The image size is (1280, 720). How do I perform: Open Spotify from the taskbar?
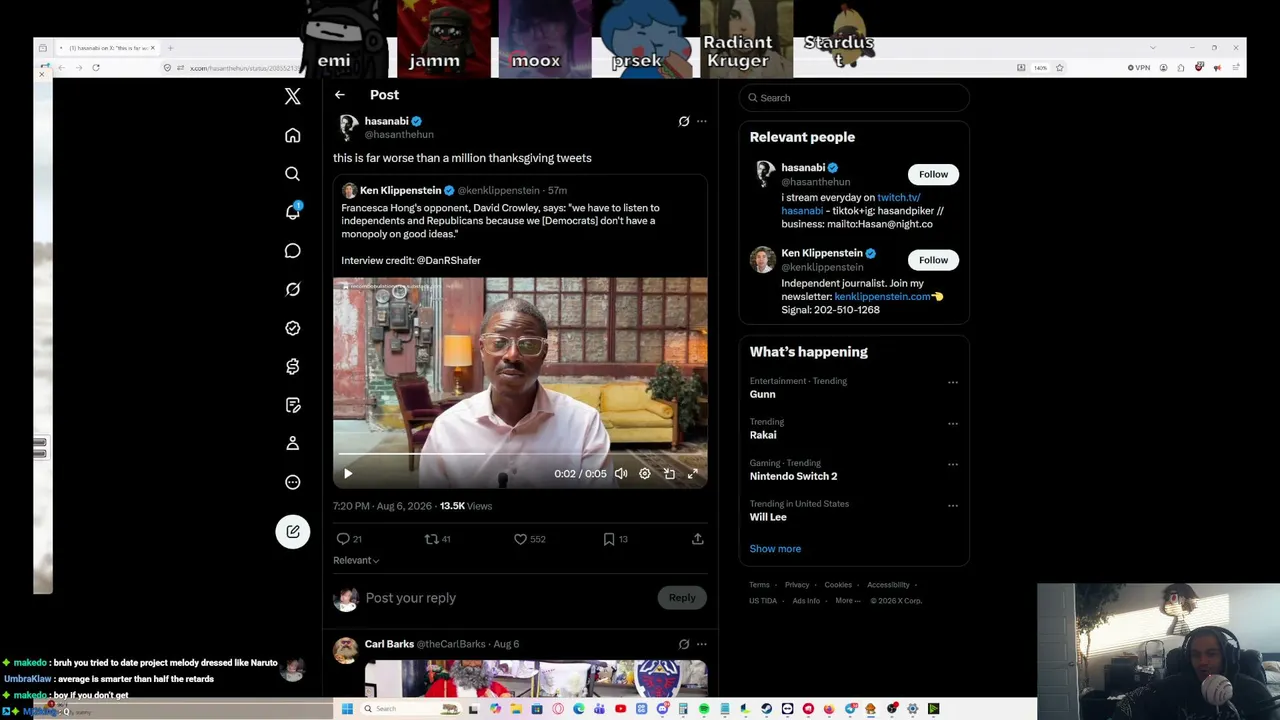click(x=704, y=709)
